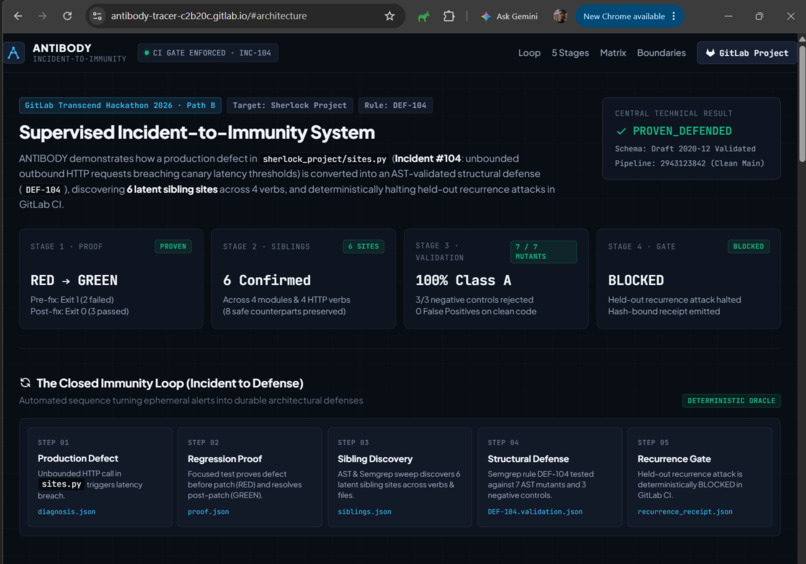806x564 pixels.
Task: Click the GitLab fox icon in the GitLab Project button
Action: (710, 53)
